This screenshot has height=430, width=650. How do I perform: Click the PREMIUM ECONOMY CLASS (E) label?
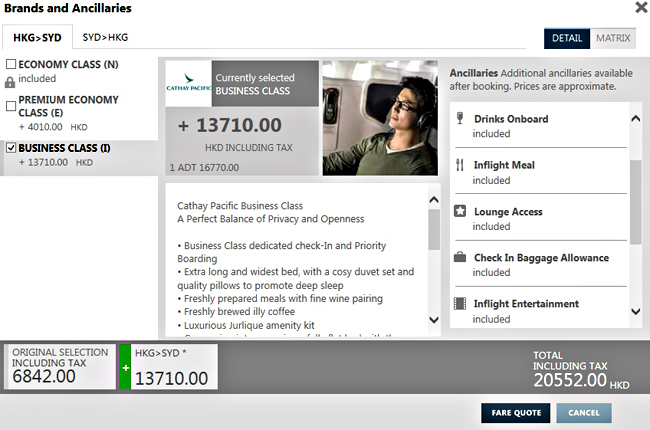68,106
